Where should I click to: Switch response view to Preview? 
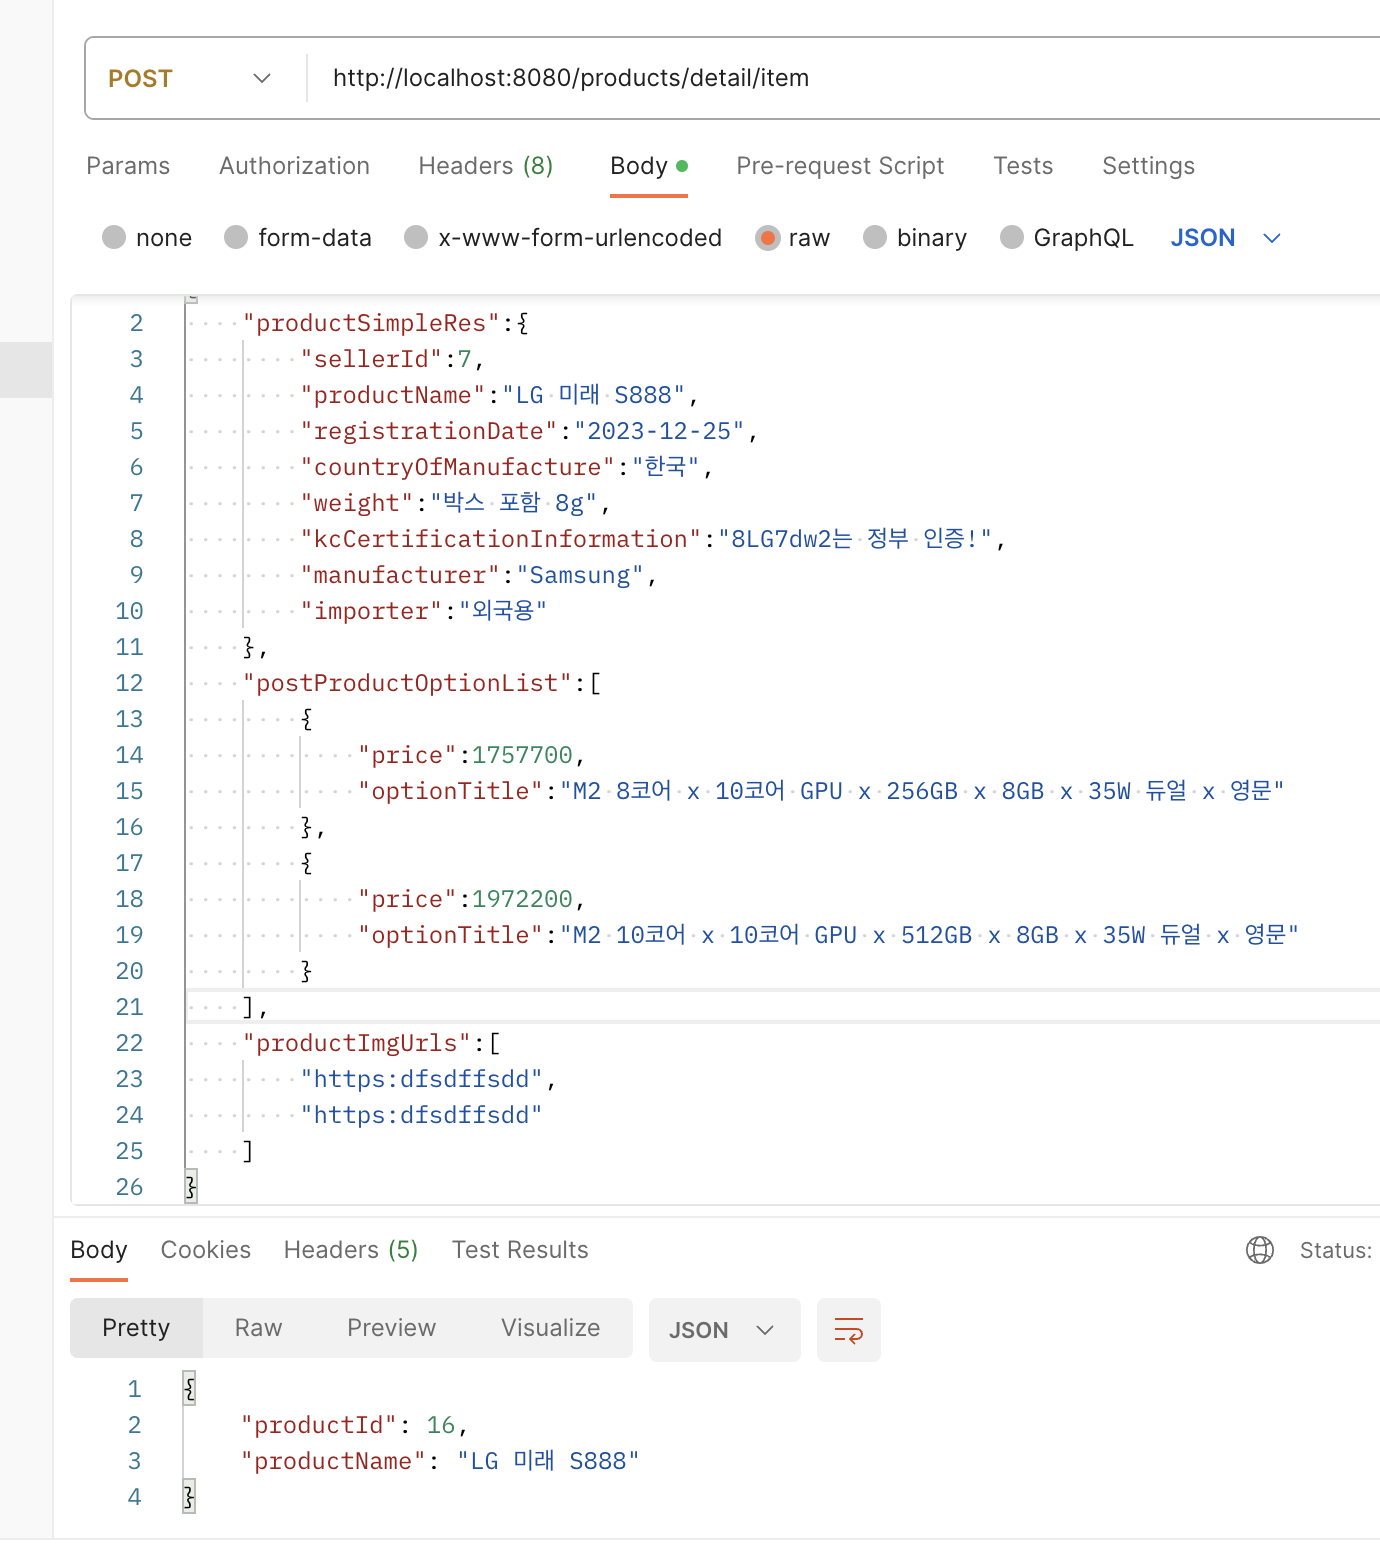click(391, 1328)
